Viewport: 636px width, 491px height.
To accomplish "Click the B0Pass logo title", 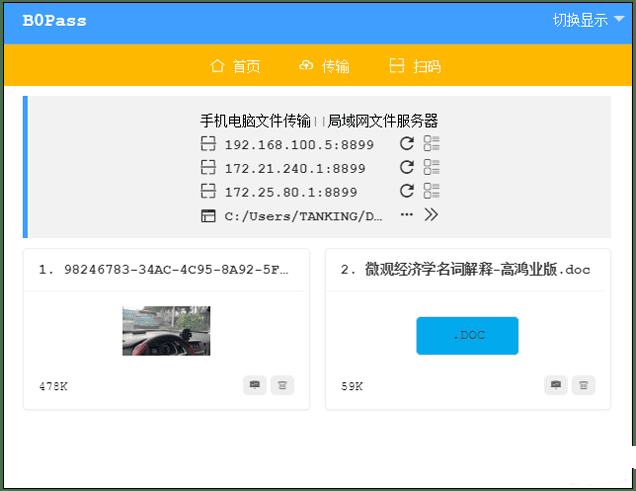I will 54,20.
